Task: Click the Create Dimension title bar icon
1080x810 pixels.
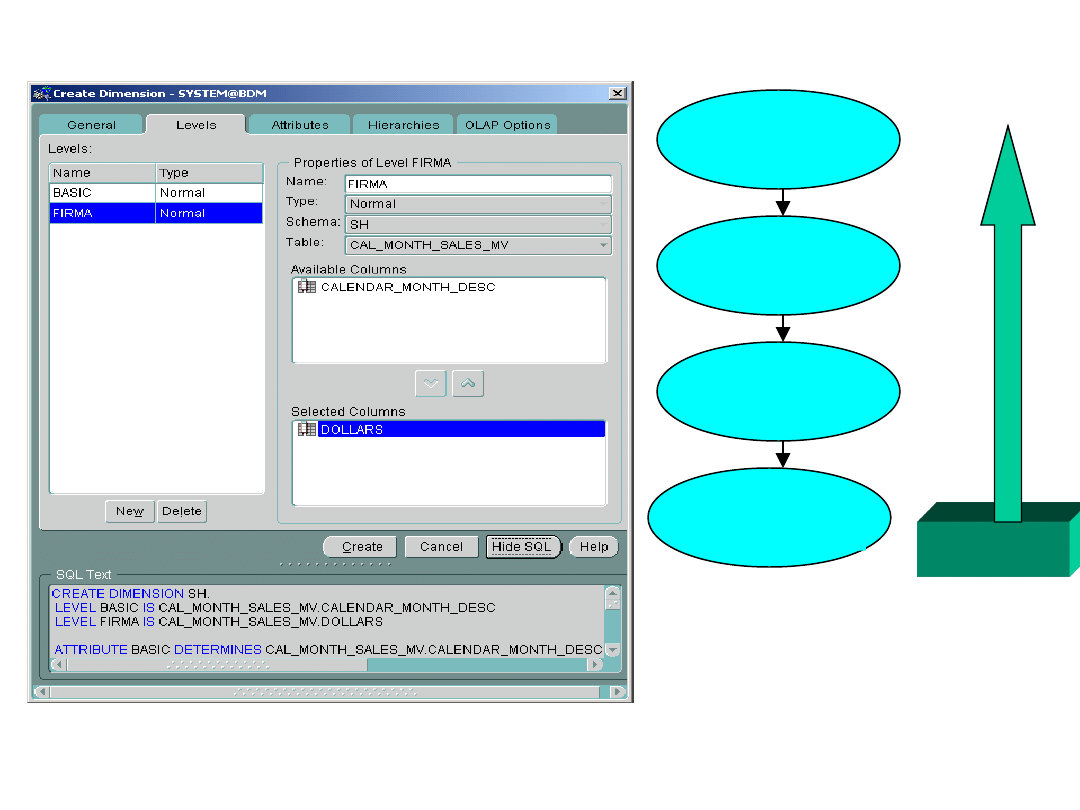Action: (x=42, y=93)
